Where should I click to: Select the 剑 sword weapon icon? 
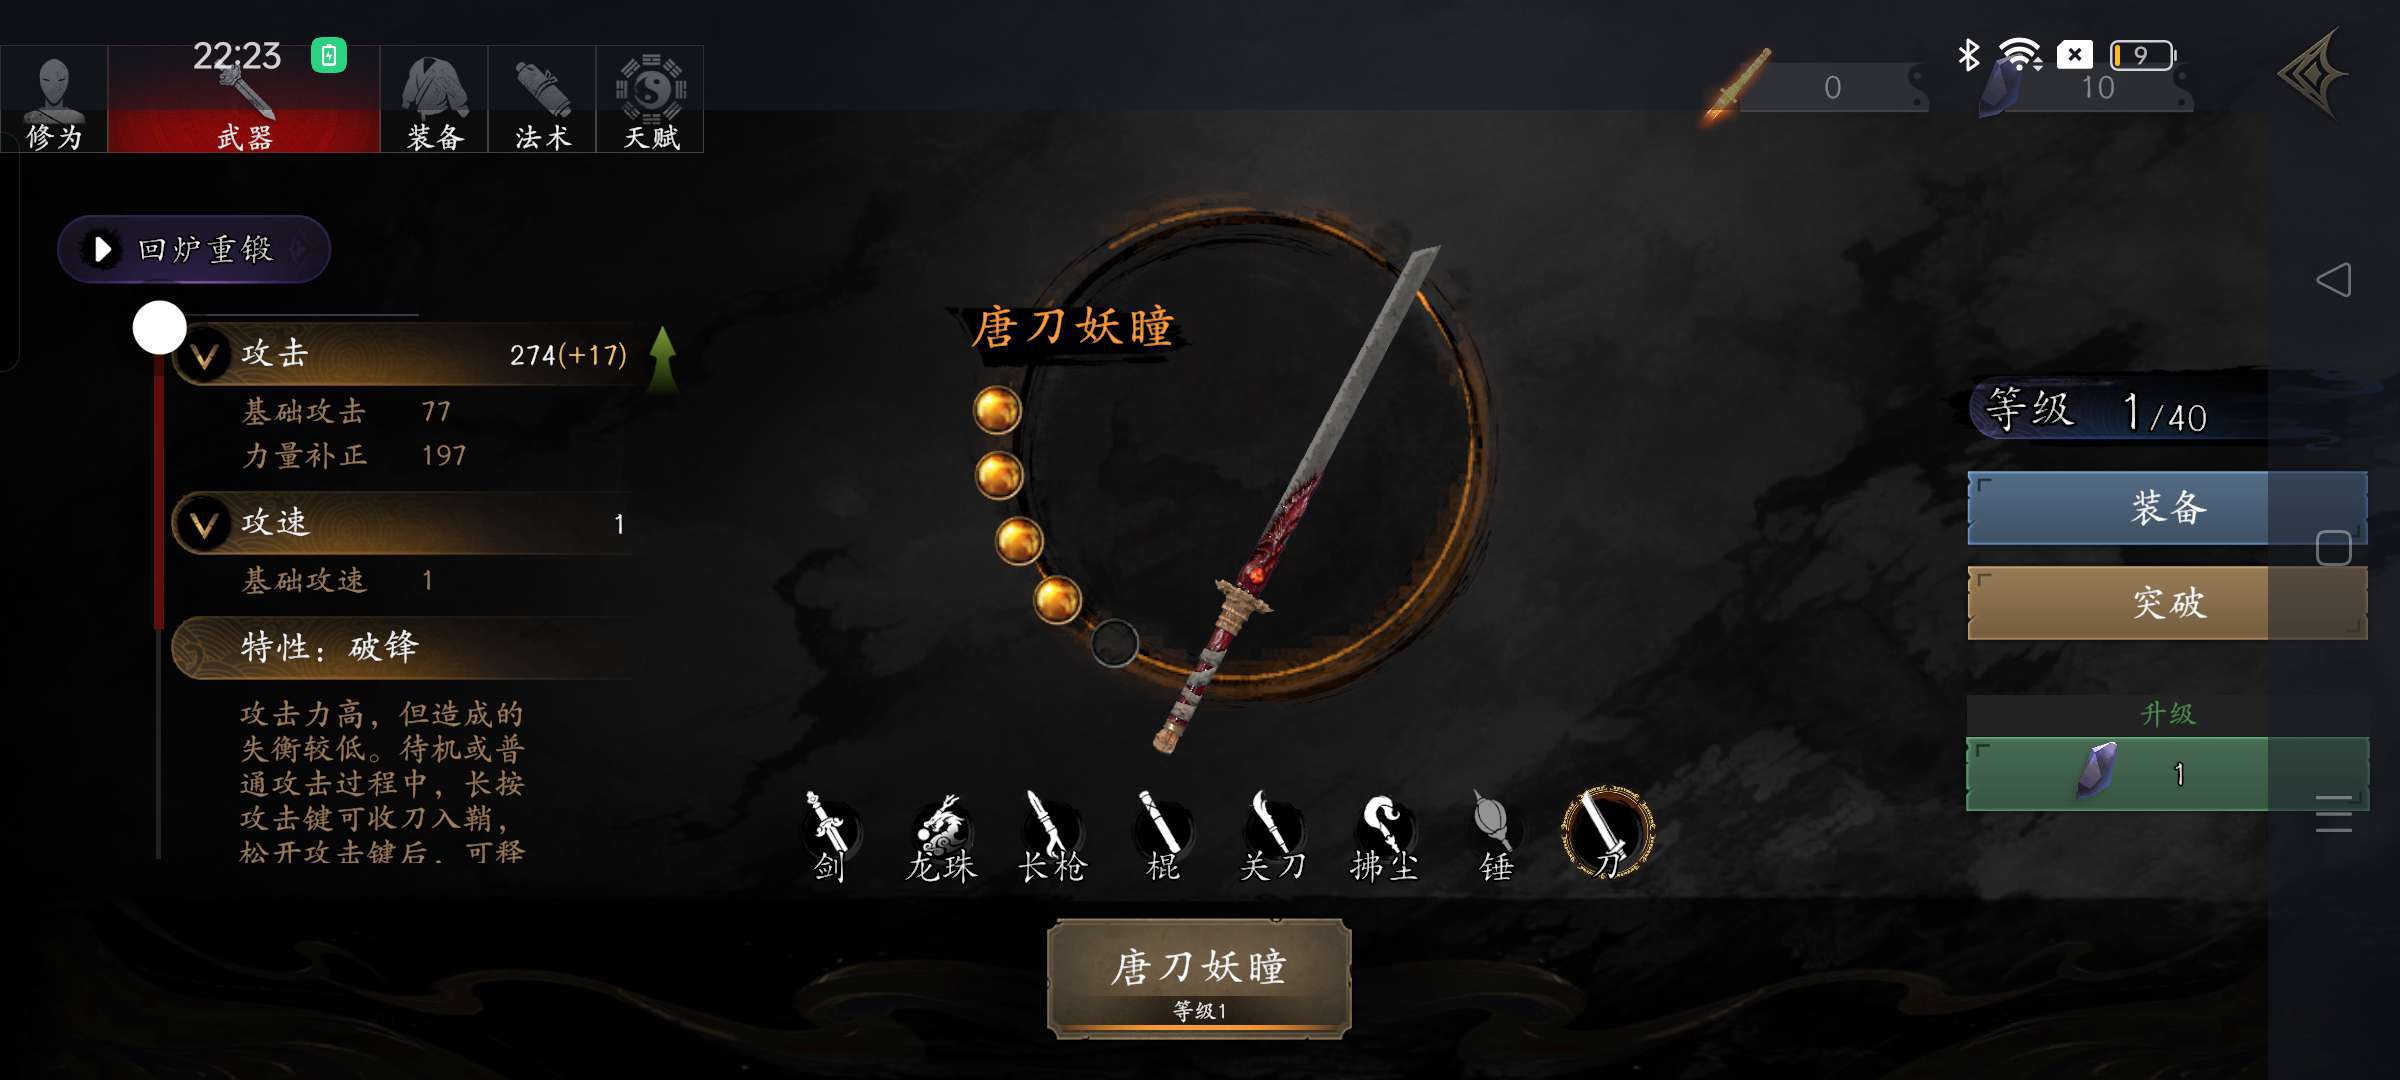coord(829,836)
